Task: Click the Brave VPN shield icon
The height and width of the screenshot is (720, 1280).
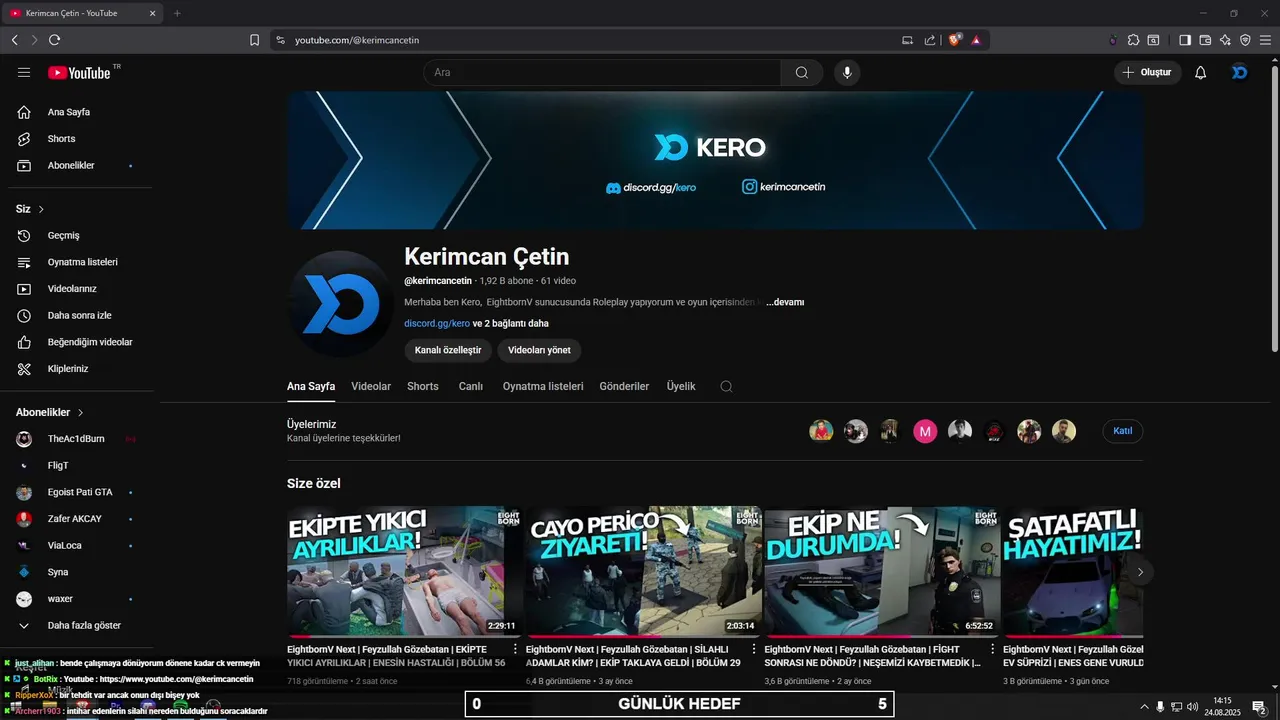Action: (1245, 40)
